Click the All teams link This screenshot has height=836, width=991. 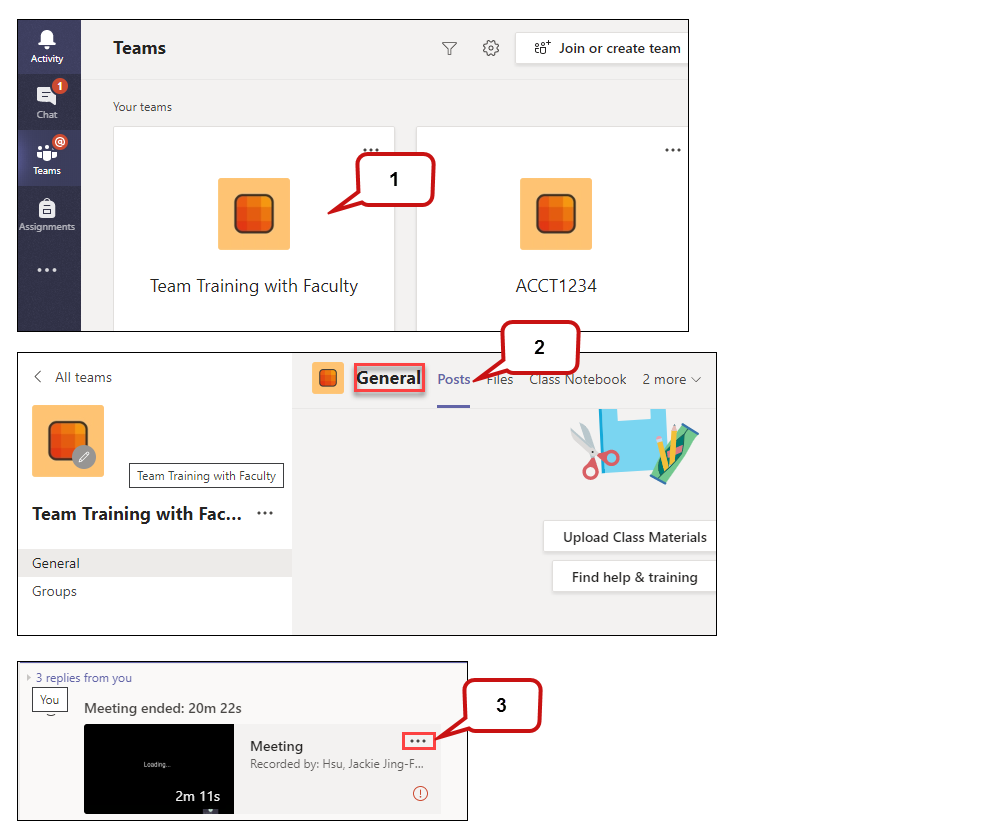pyautogui.click(x=83, y=377)
